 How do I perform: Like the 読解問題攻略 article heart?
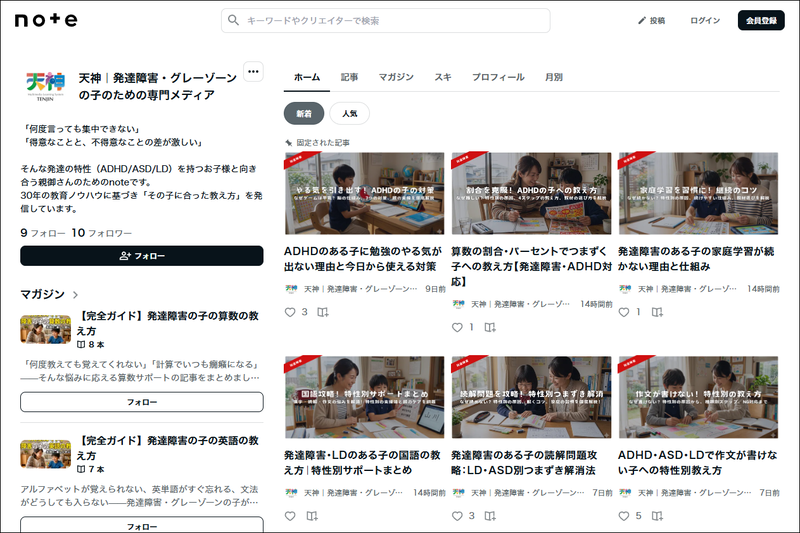tap(457, 516)
